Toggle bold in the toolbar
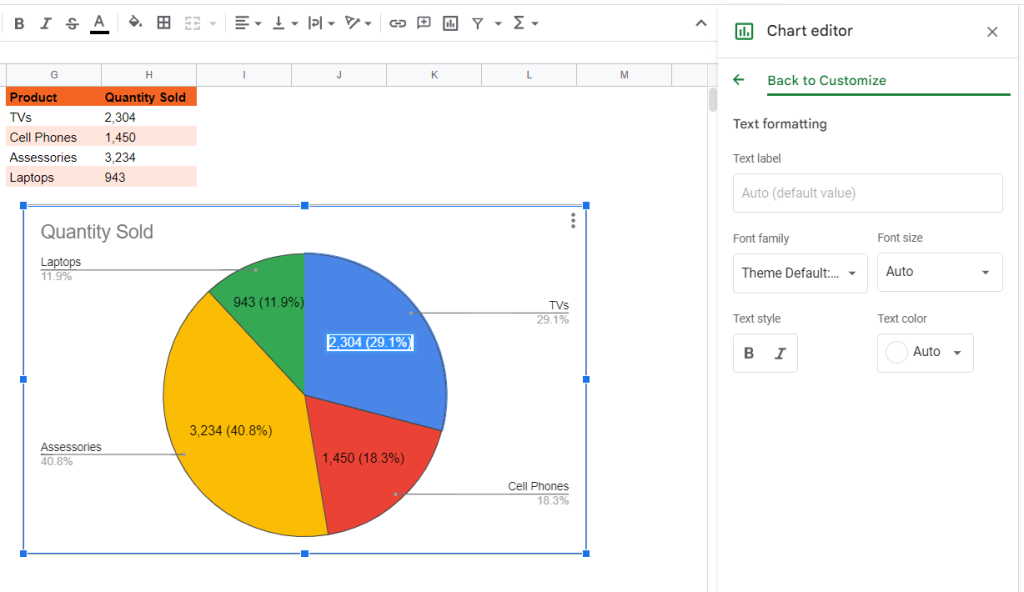The height and width of the screenshot is (592, 1024). click(19, 24)
